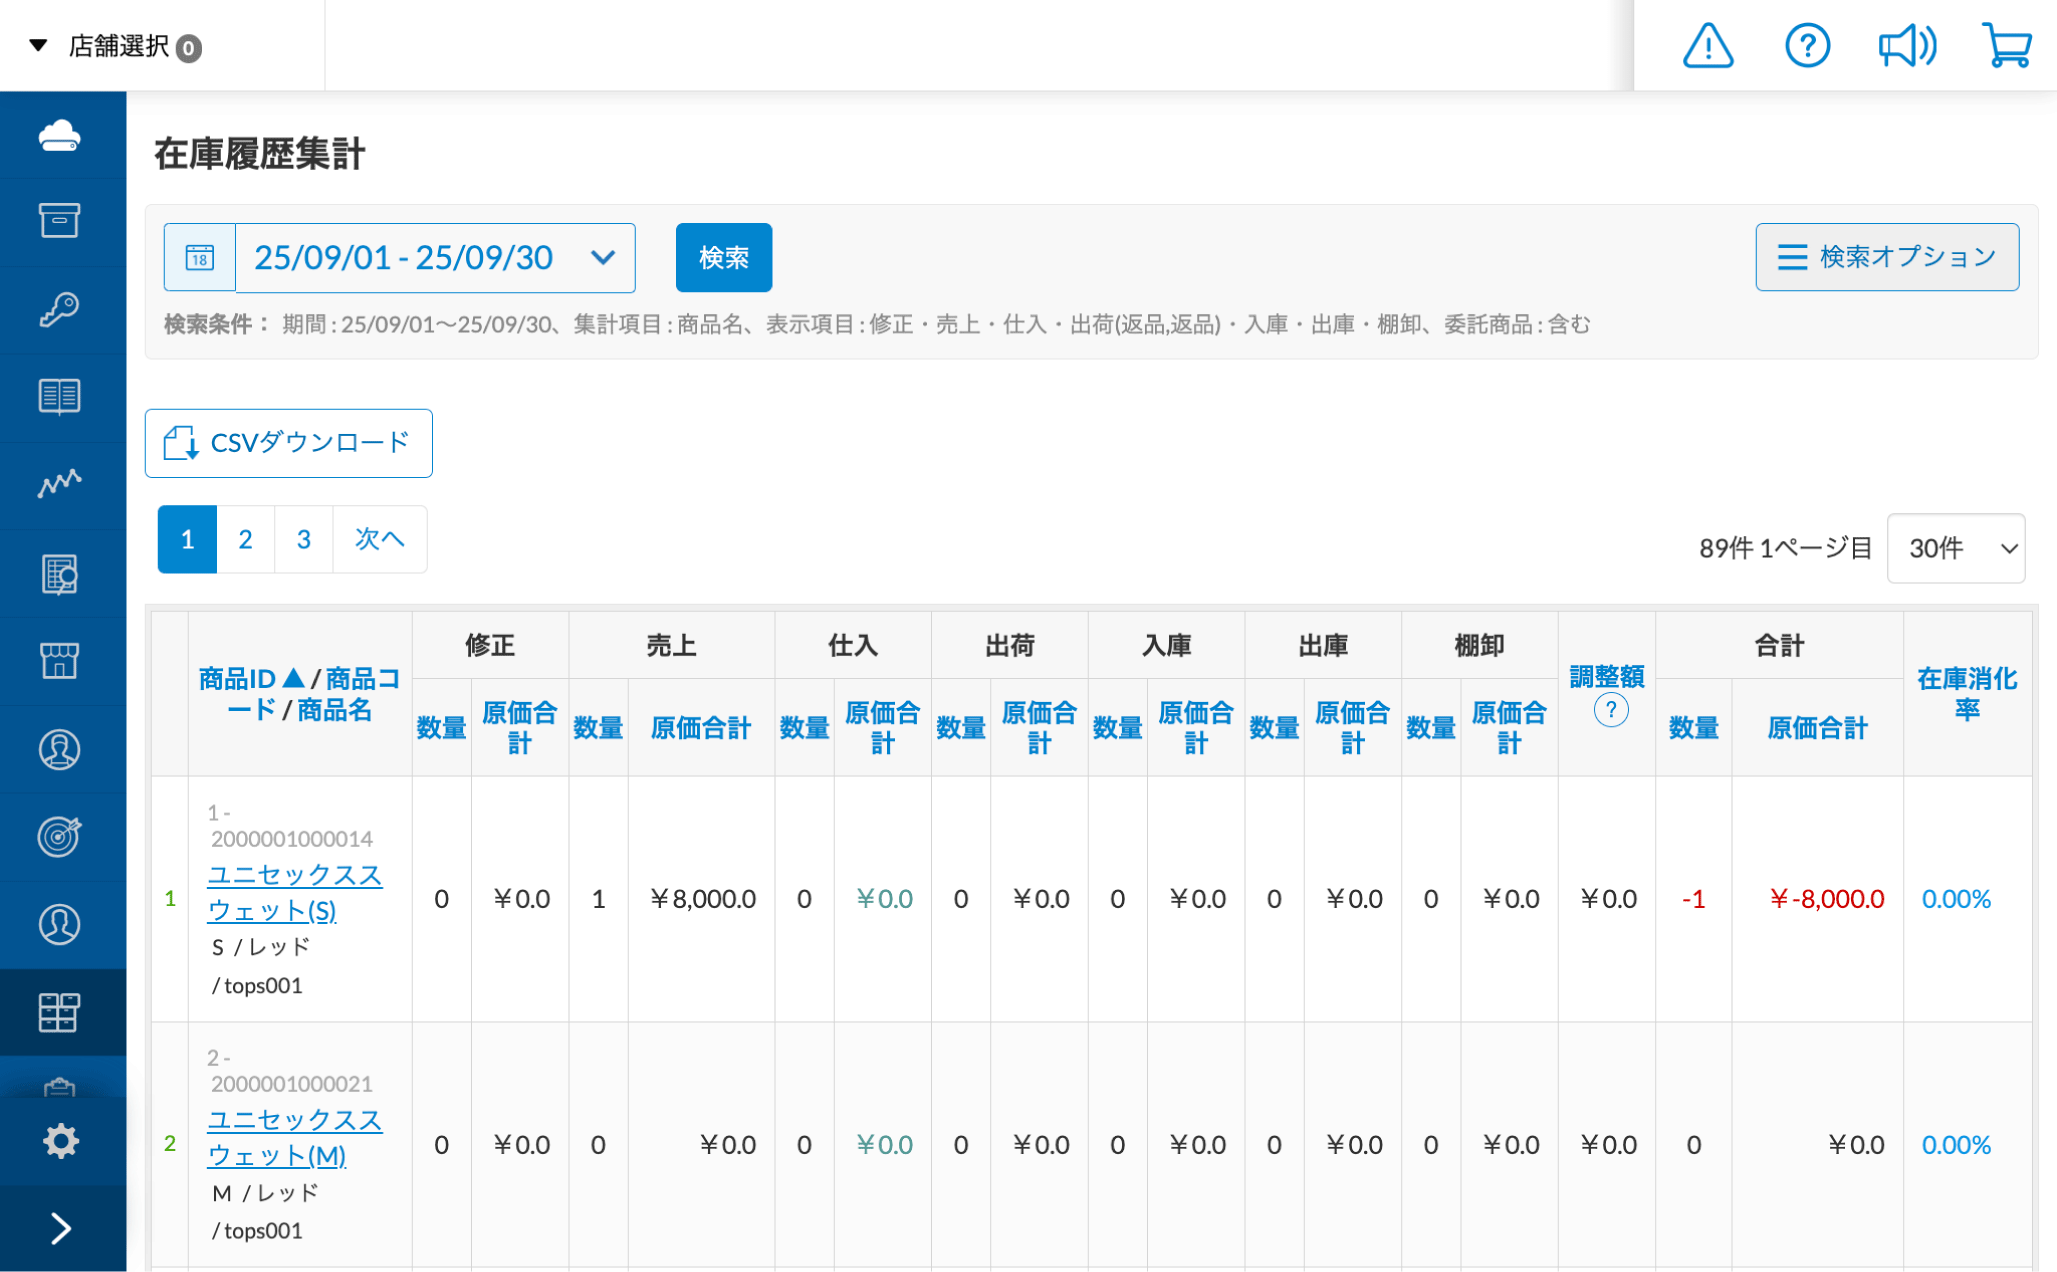The height and width of the screenshot is (1272, 2057).
Task: Open the key icon in sidebar
Action: (x=60, y=309)
